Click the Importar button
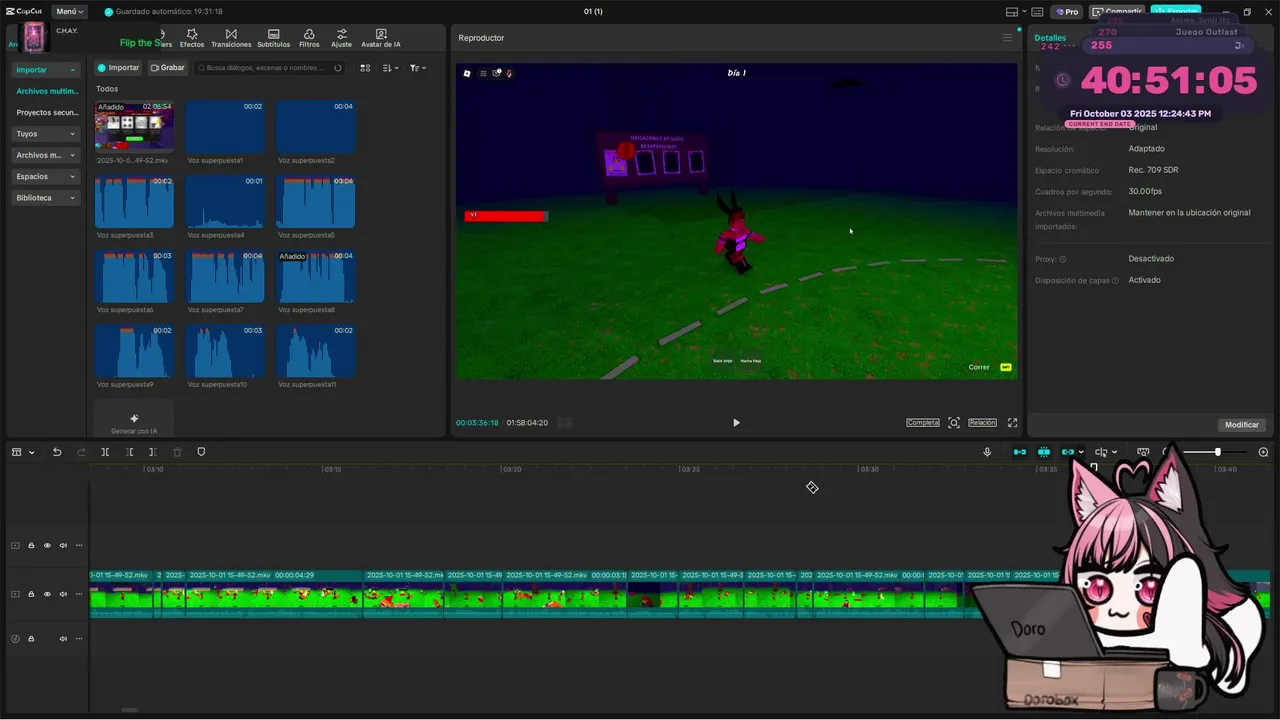 point(118,68)
